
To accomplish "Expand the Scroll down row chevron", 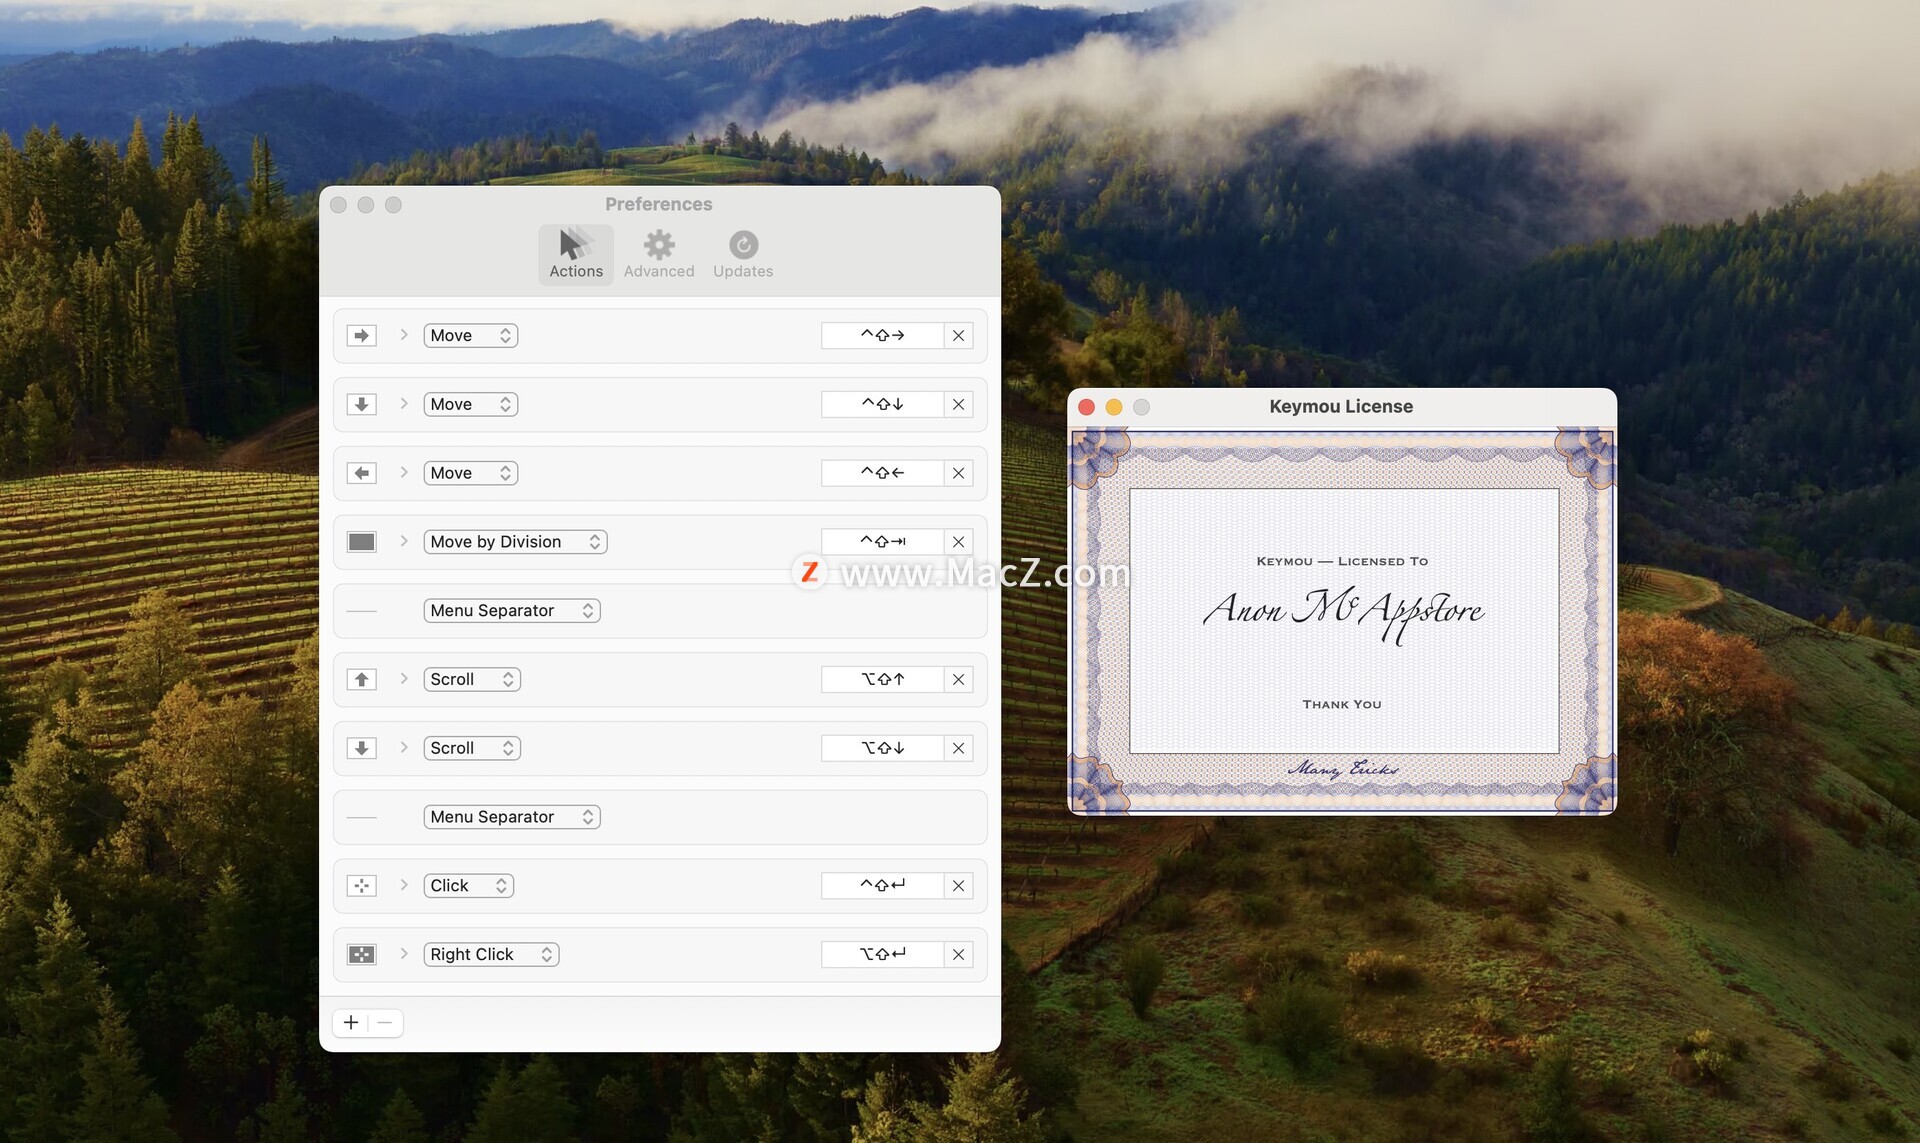I will (x=404, y=747).
